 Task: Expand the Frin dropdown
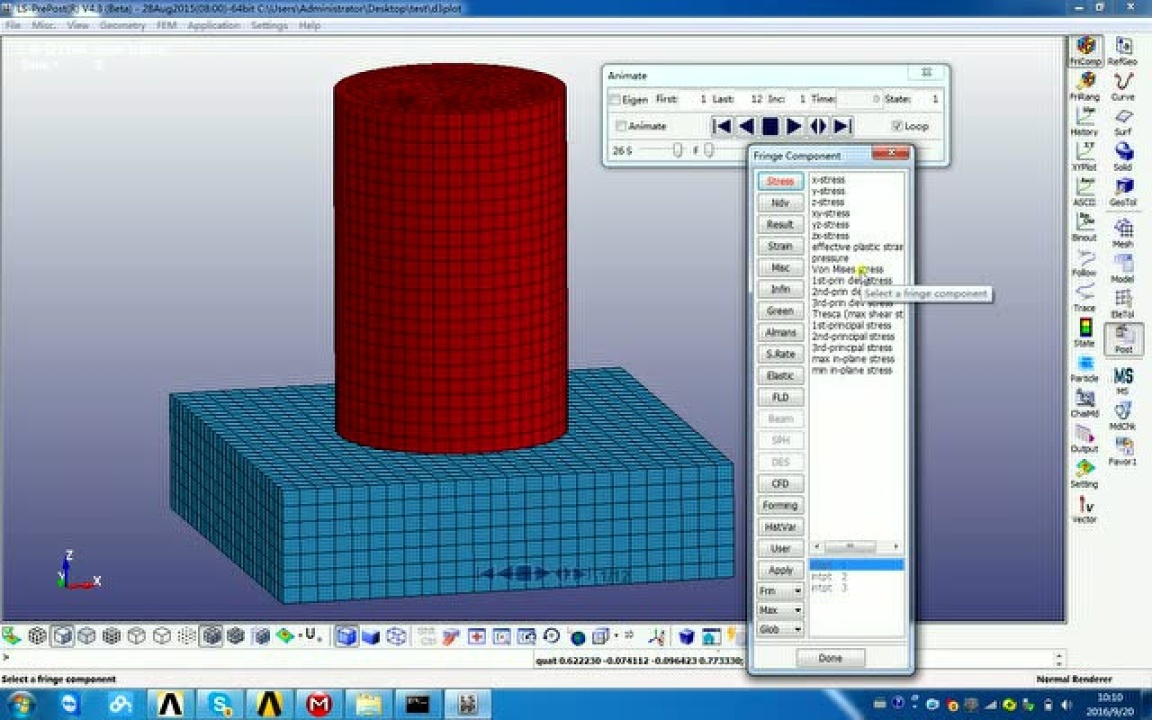(x=780, y=591)
